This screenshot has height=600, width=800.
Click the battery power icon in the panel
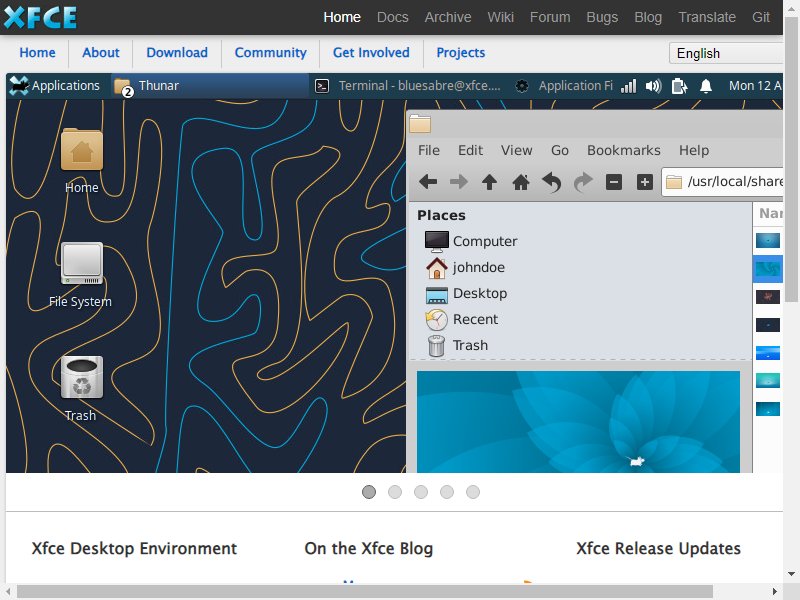click(679, 86)
